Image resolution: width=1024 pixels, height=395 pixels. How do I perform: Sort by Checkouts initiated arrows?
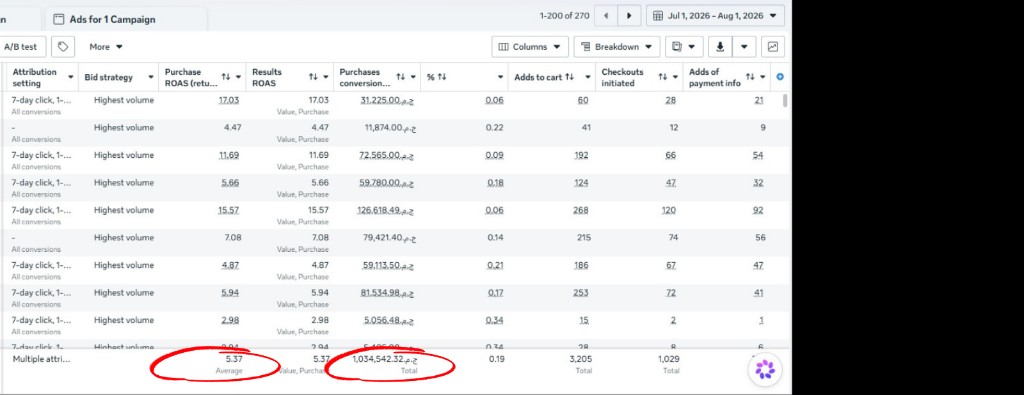(x=663, y=77)
